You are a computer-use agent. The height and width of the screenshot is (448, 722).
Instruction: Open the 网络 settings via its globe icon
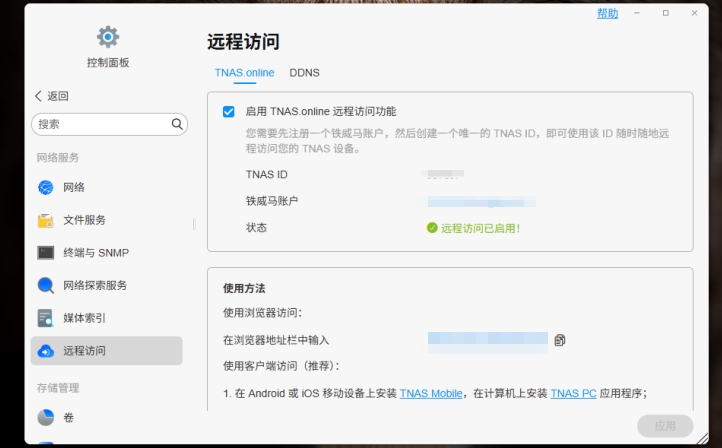click(x=46, y=187)
